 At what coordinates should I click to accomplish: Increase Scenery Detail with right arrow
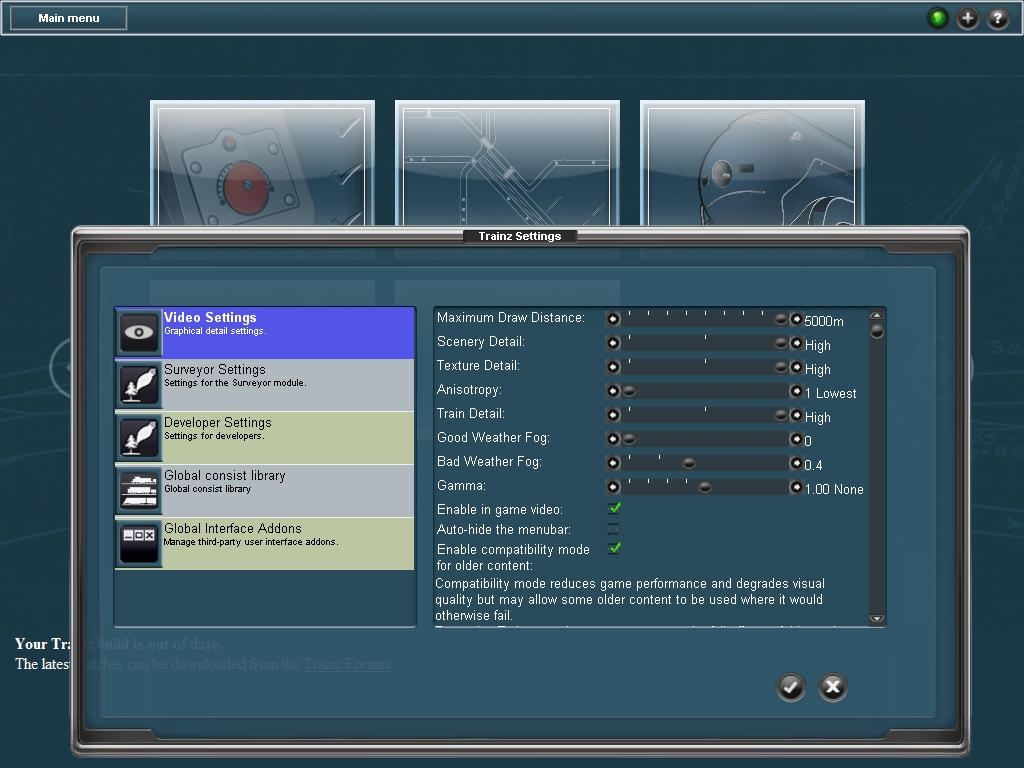(796, 343)
